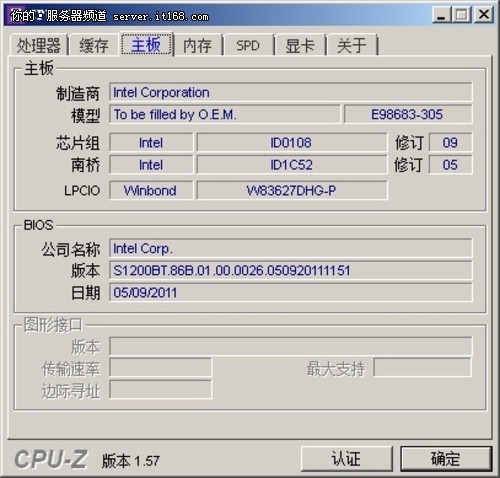The height and width of the screenshot is (478, 500).
Task: Close the CPU-Z window
Action: point(483,15)
